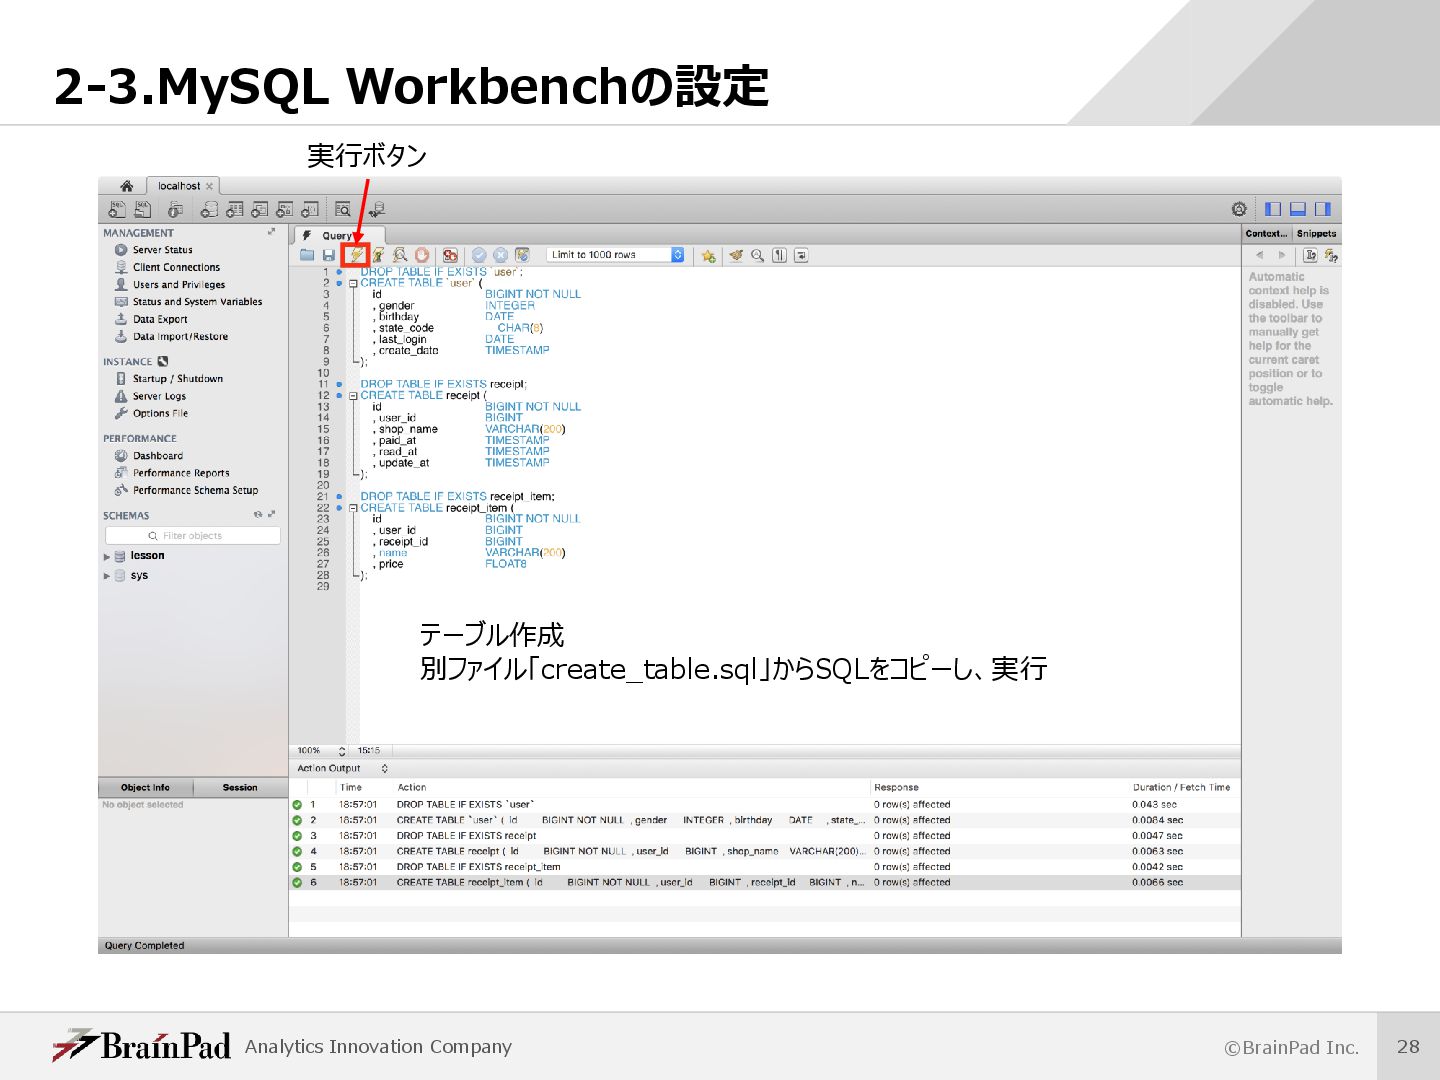The width and height of the screenshot is (1440, 1080).
Task: Open Startup / Shutdown
Action: click(x=177, y=378)
